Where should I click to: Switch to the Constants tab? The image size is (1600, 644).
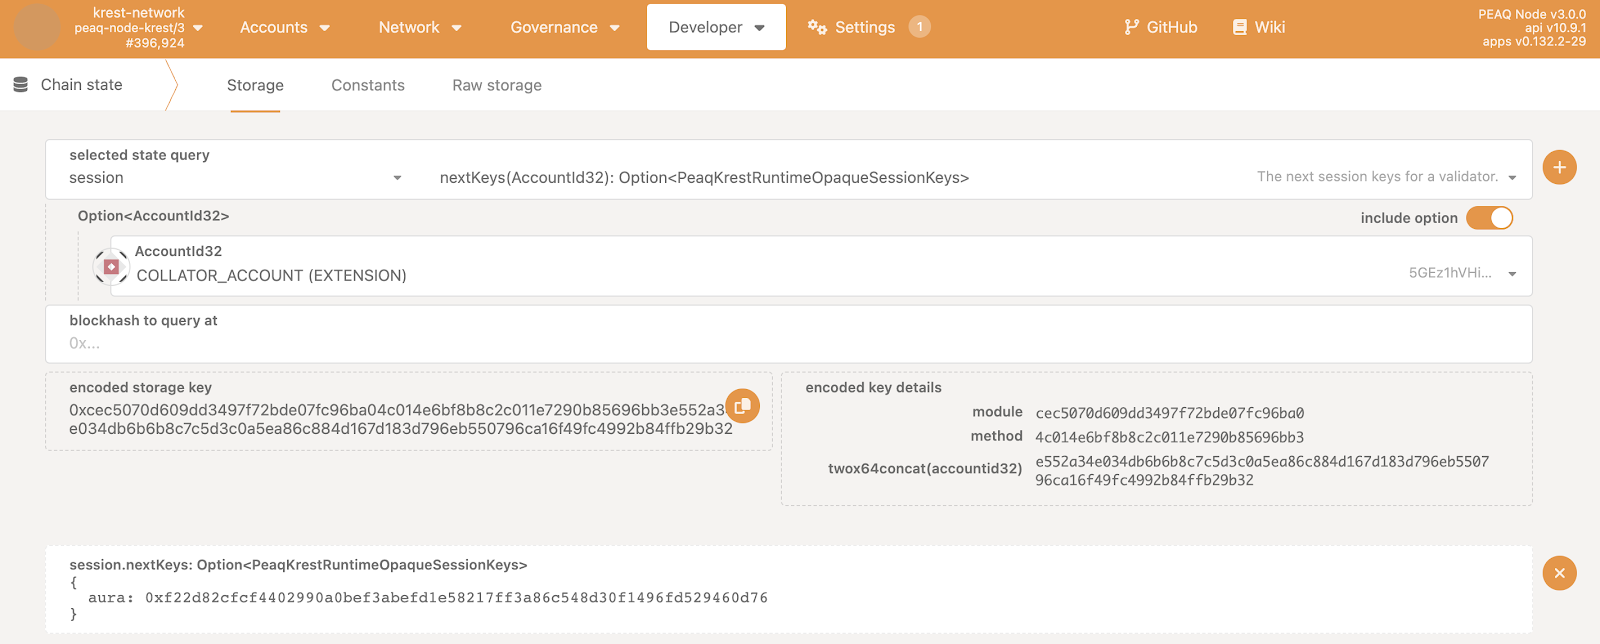click(368, 85)
